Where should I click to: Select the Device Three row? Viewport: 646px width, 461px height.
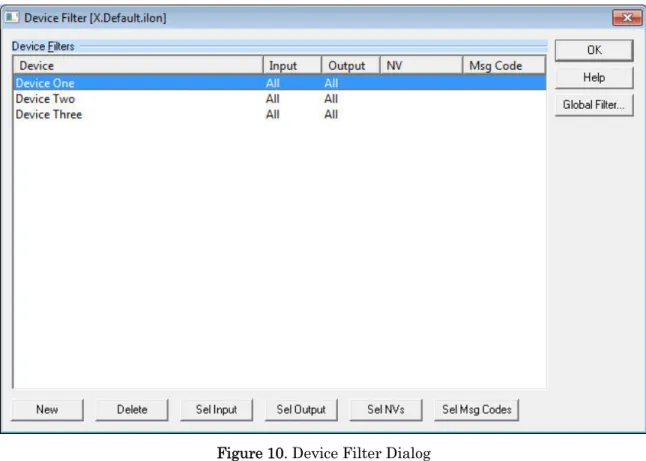[280, 115]
